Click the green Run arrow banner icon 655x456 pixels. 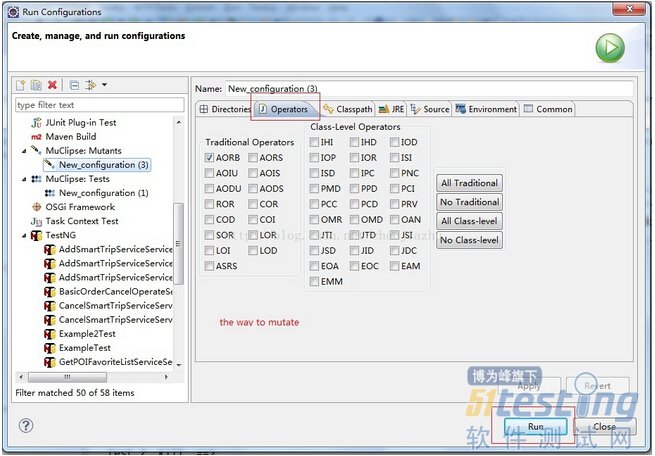(610, 48)
